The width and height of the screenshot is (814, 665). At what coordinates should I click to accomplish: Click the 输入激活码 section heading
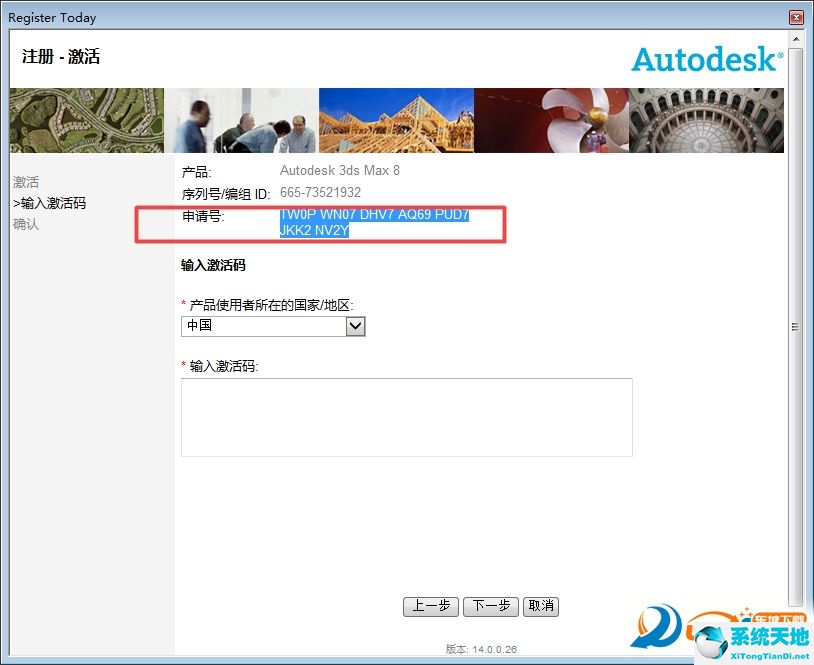click(x=213, y=266)
